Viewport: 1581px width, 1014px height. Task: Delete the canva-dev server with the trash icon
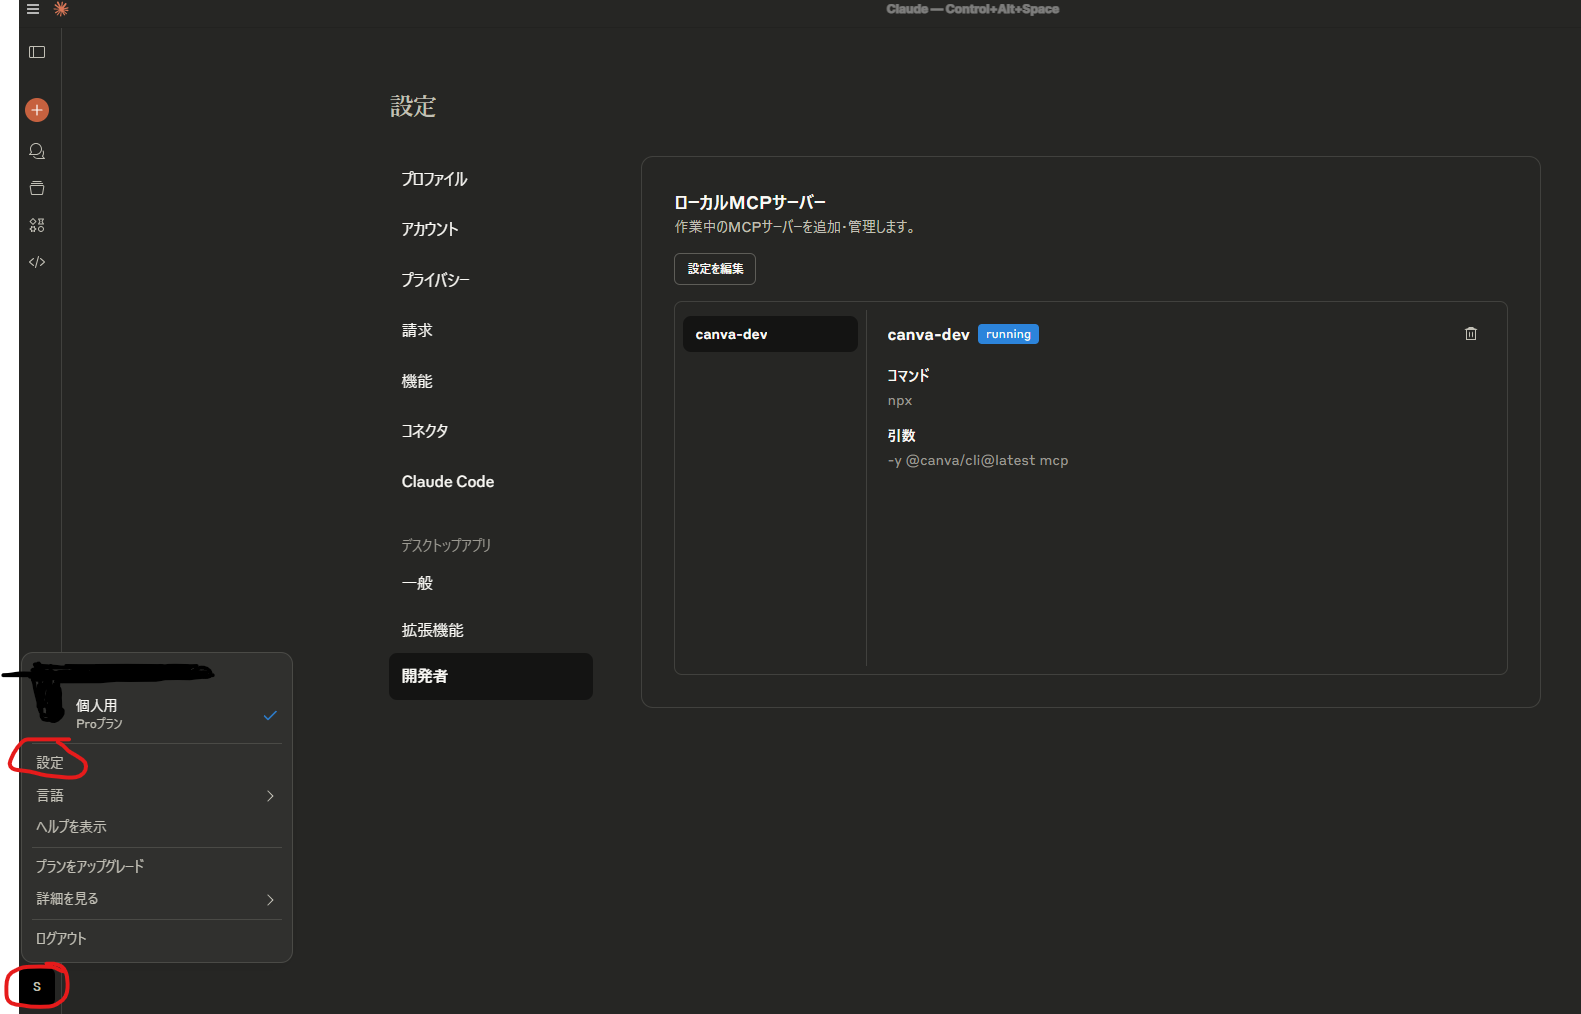tap(1470, 334)
